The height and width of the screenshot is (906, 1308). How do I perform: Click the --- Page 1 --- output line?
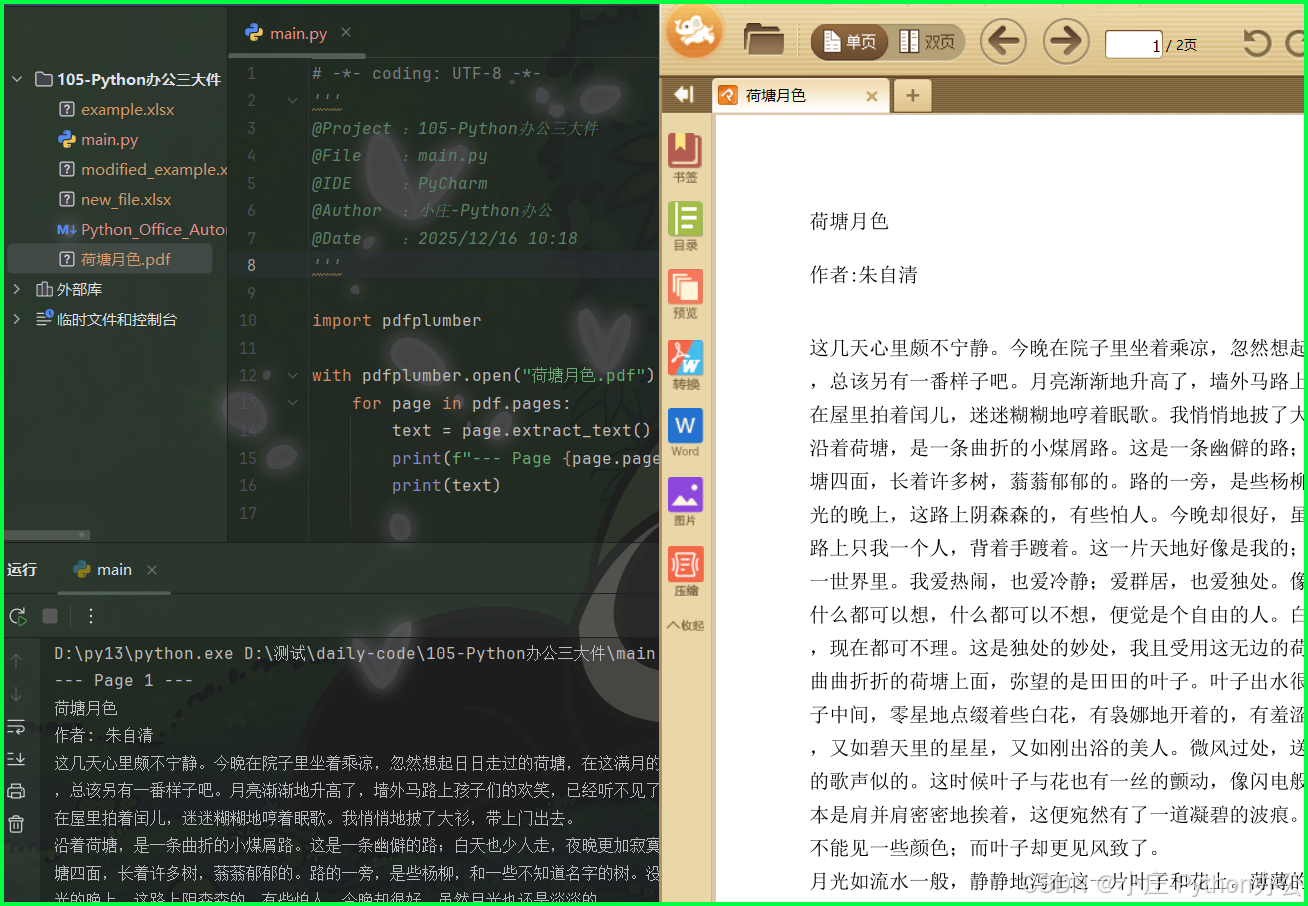click(x=123, y=680)
